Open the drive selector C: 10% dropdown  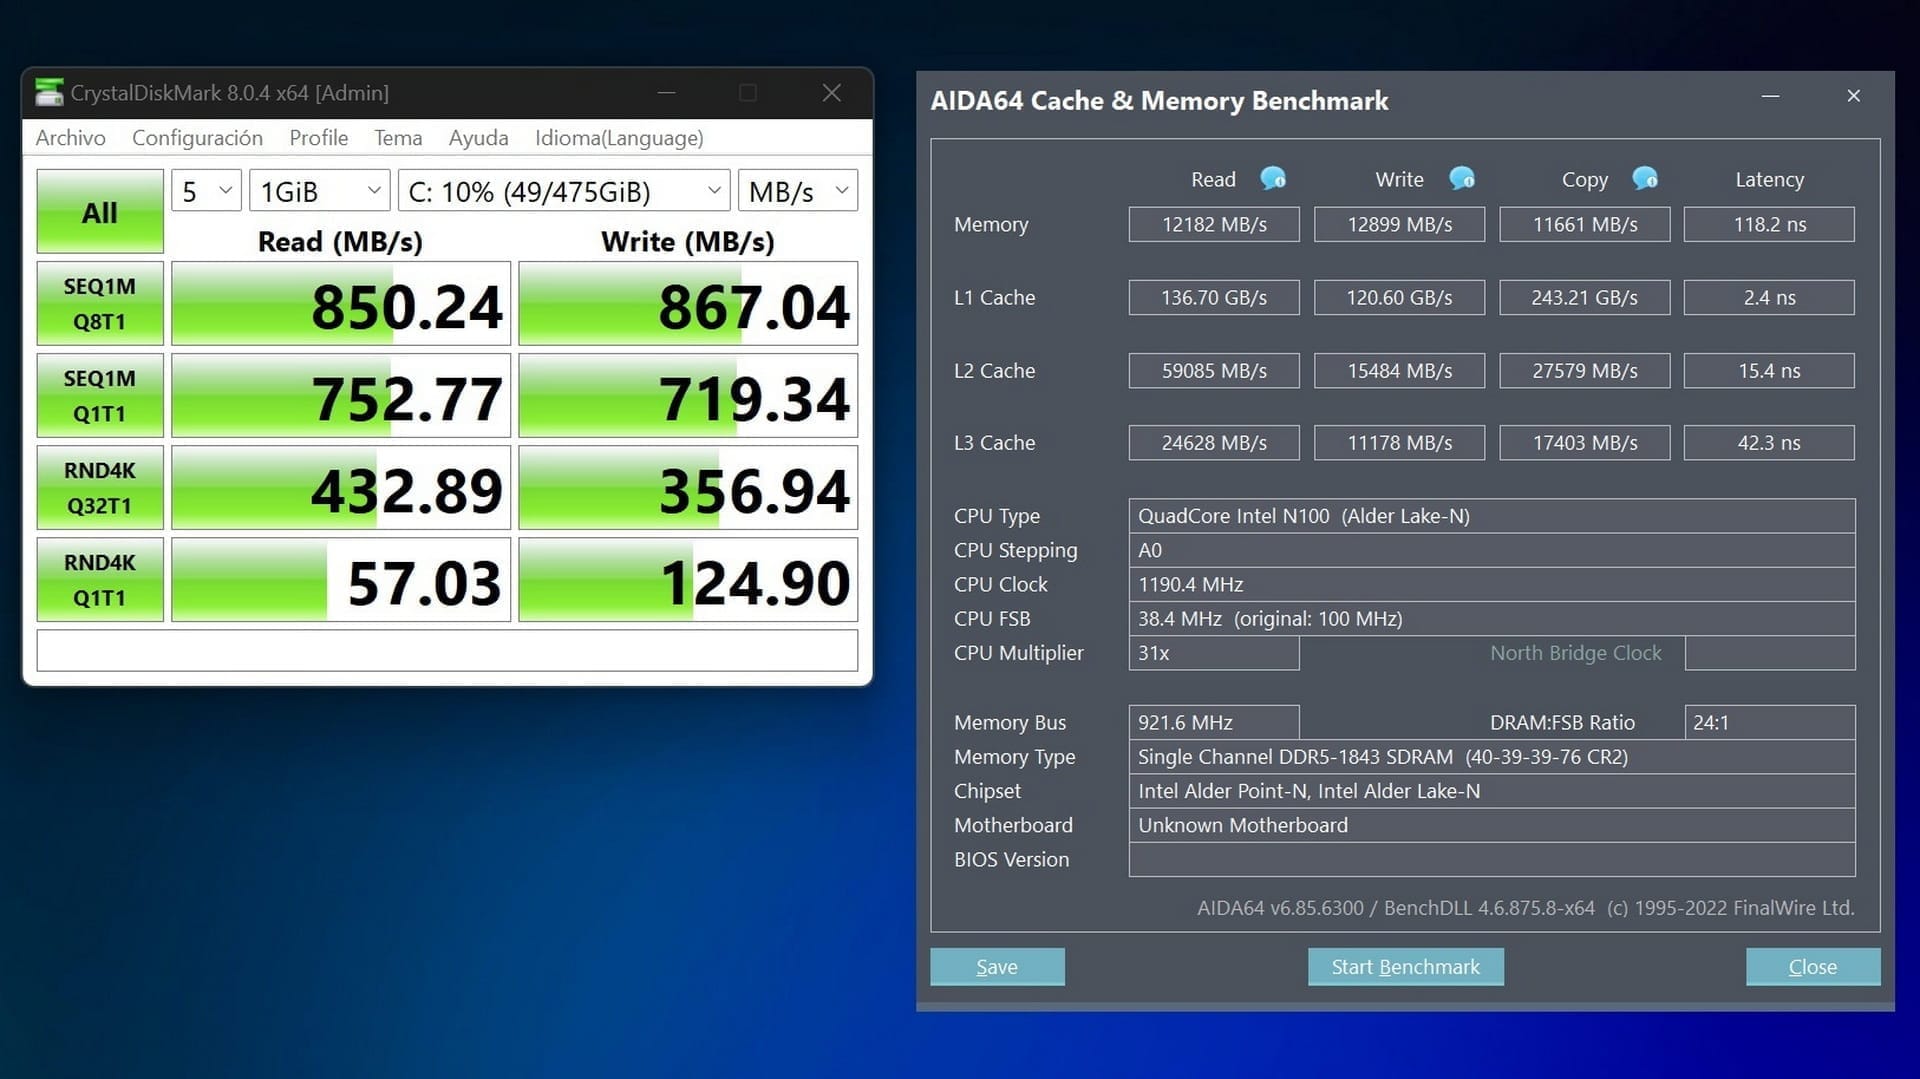click(564, 191)
